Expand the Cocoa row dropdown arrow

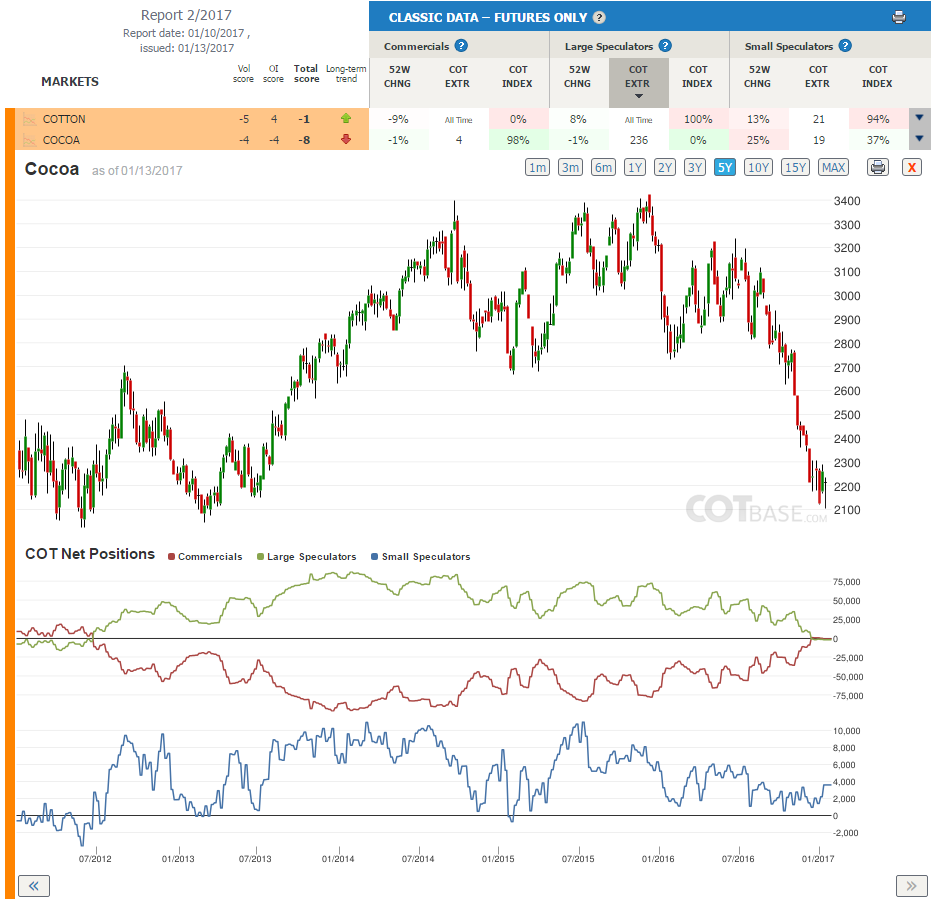click(919, 139)
